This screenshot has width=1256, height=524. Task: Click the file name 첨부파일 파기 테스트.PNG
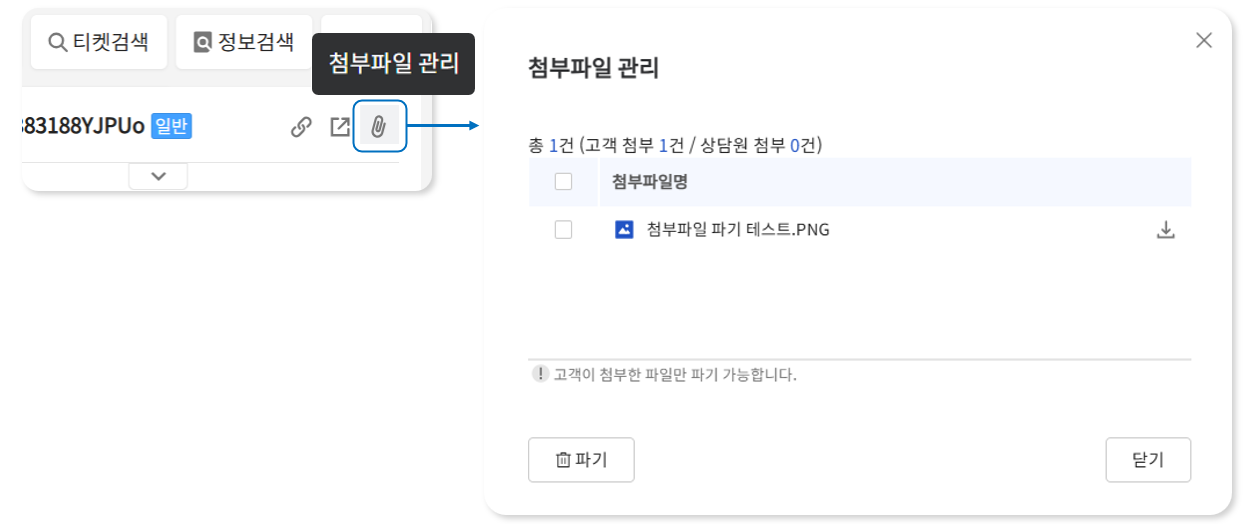(x=738, y=230)
